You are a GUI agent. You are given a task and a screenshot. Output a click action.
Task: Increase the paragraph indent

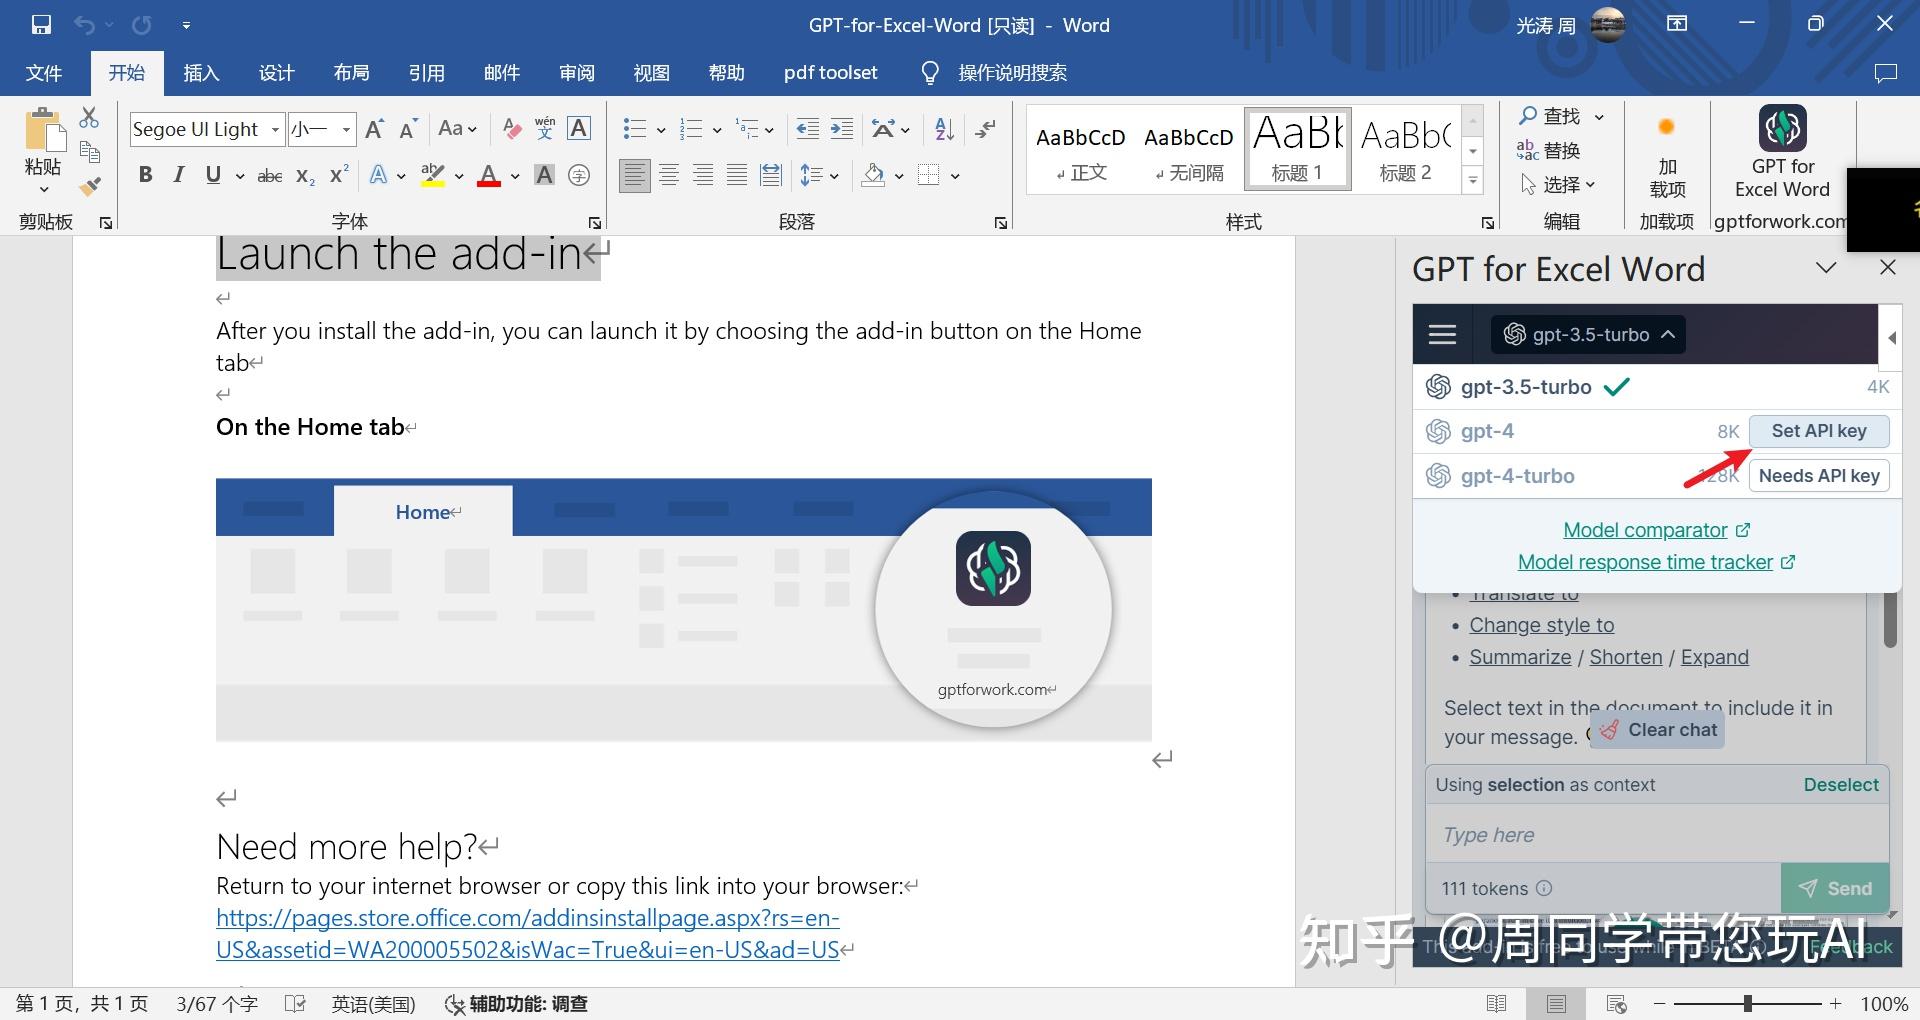click(x=842, y=129)
